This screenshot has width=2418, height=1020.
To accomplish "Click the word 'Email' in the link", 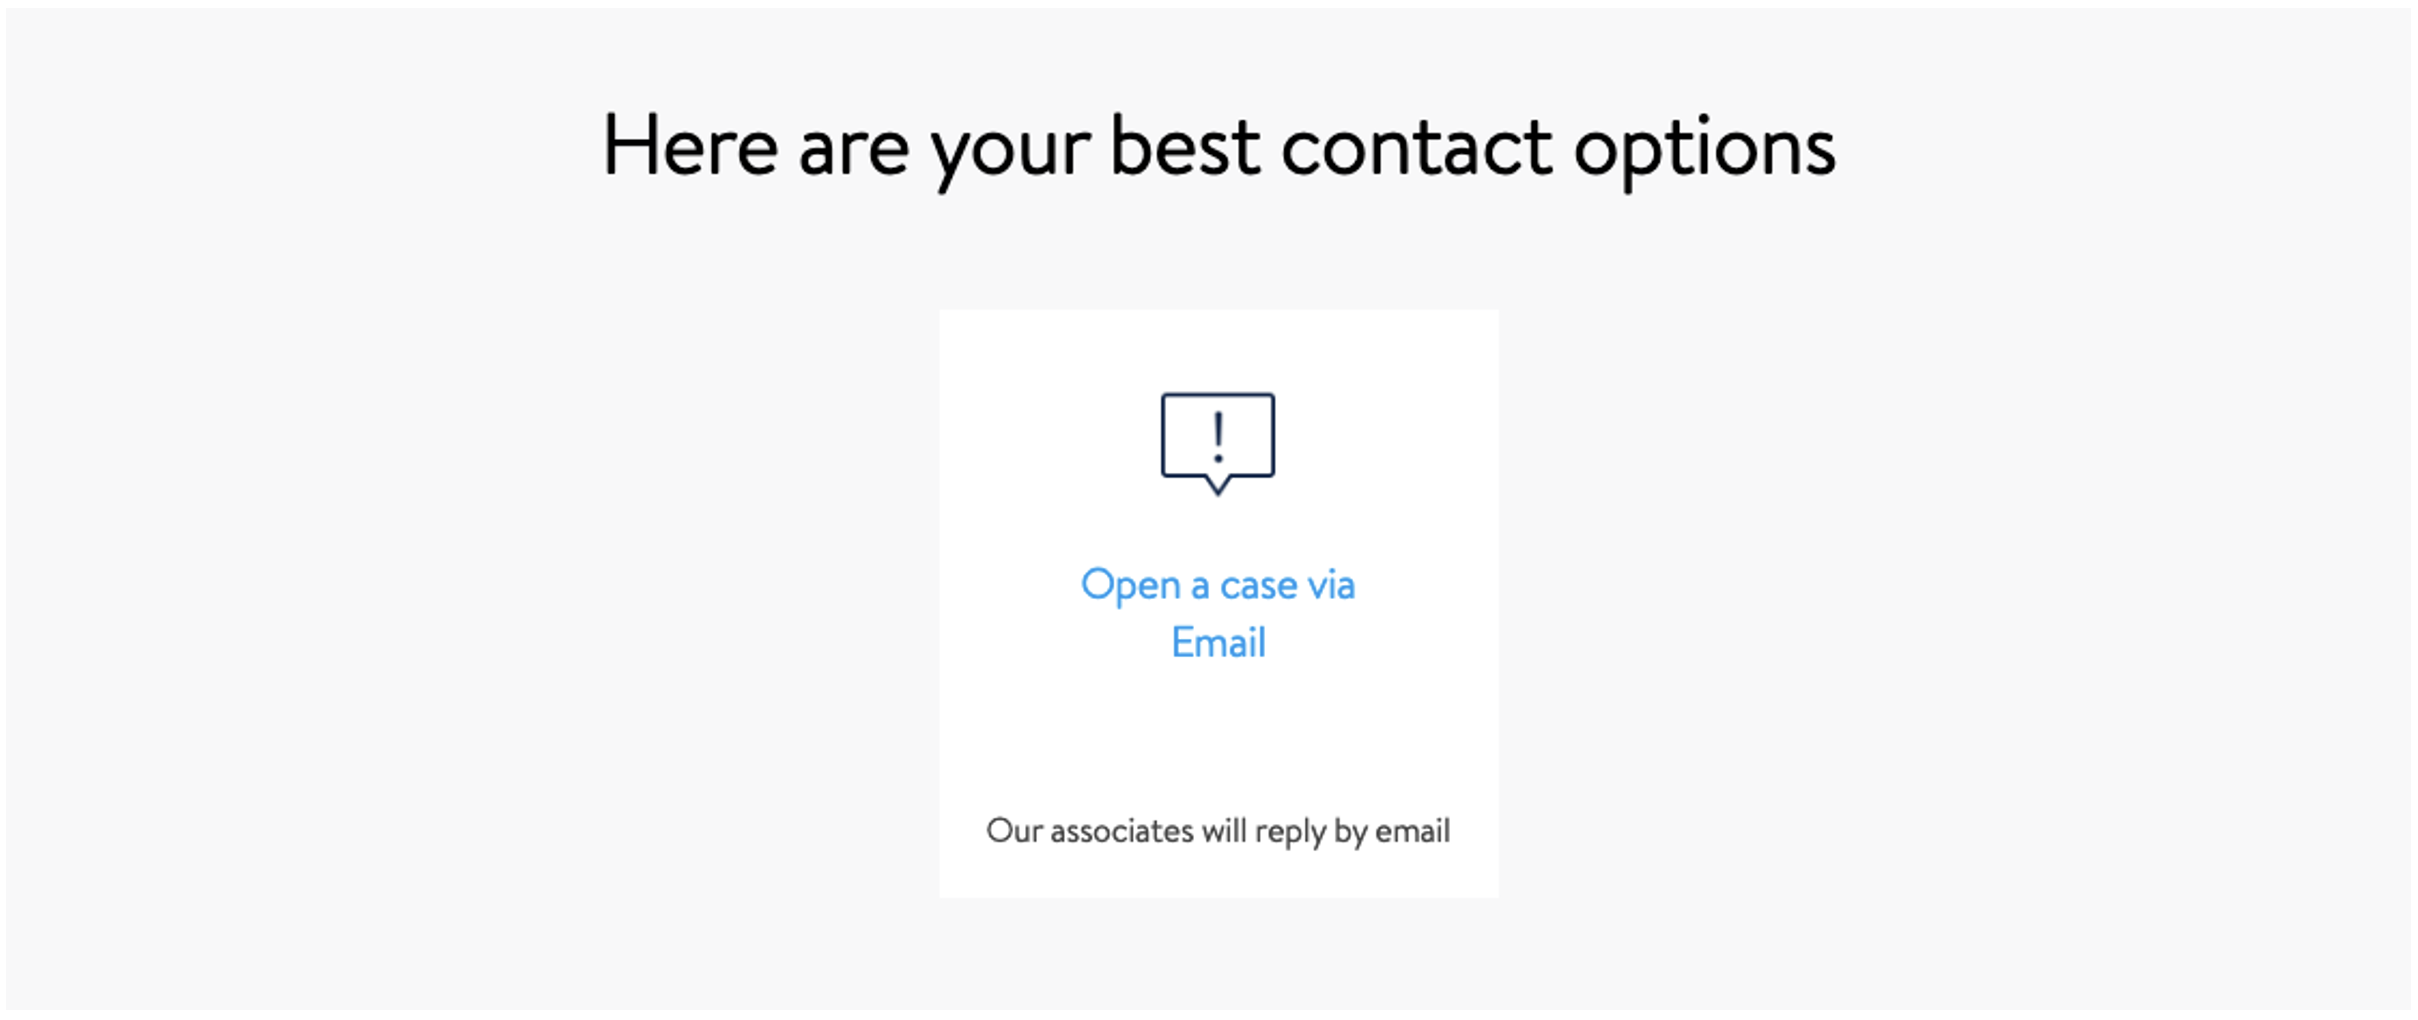I will [x=1218, y=642].
